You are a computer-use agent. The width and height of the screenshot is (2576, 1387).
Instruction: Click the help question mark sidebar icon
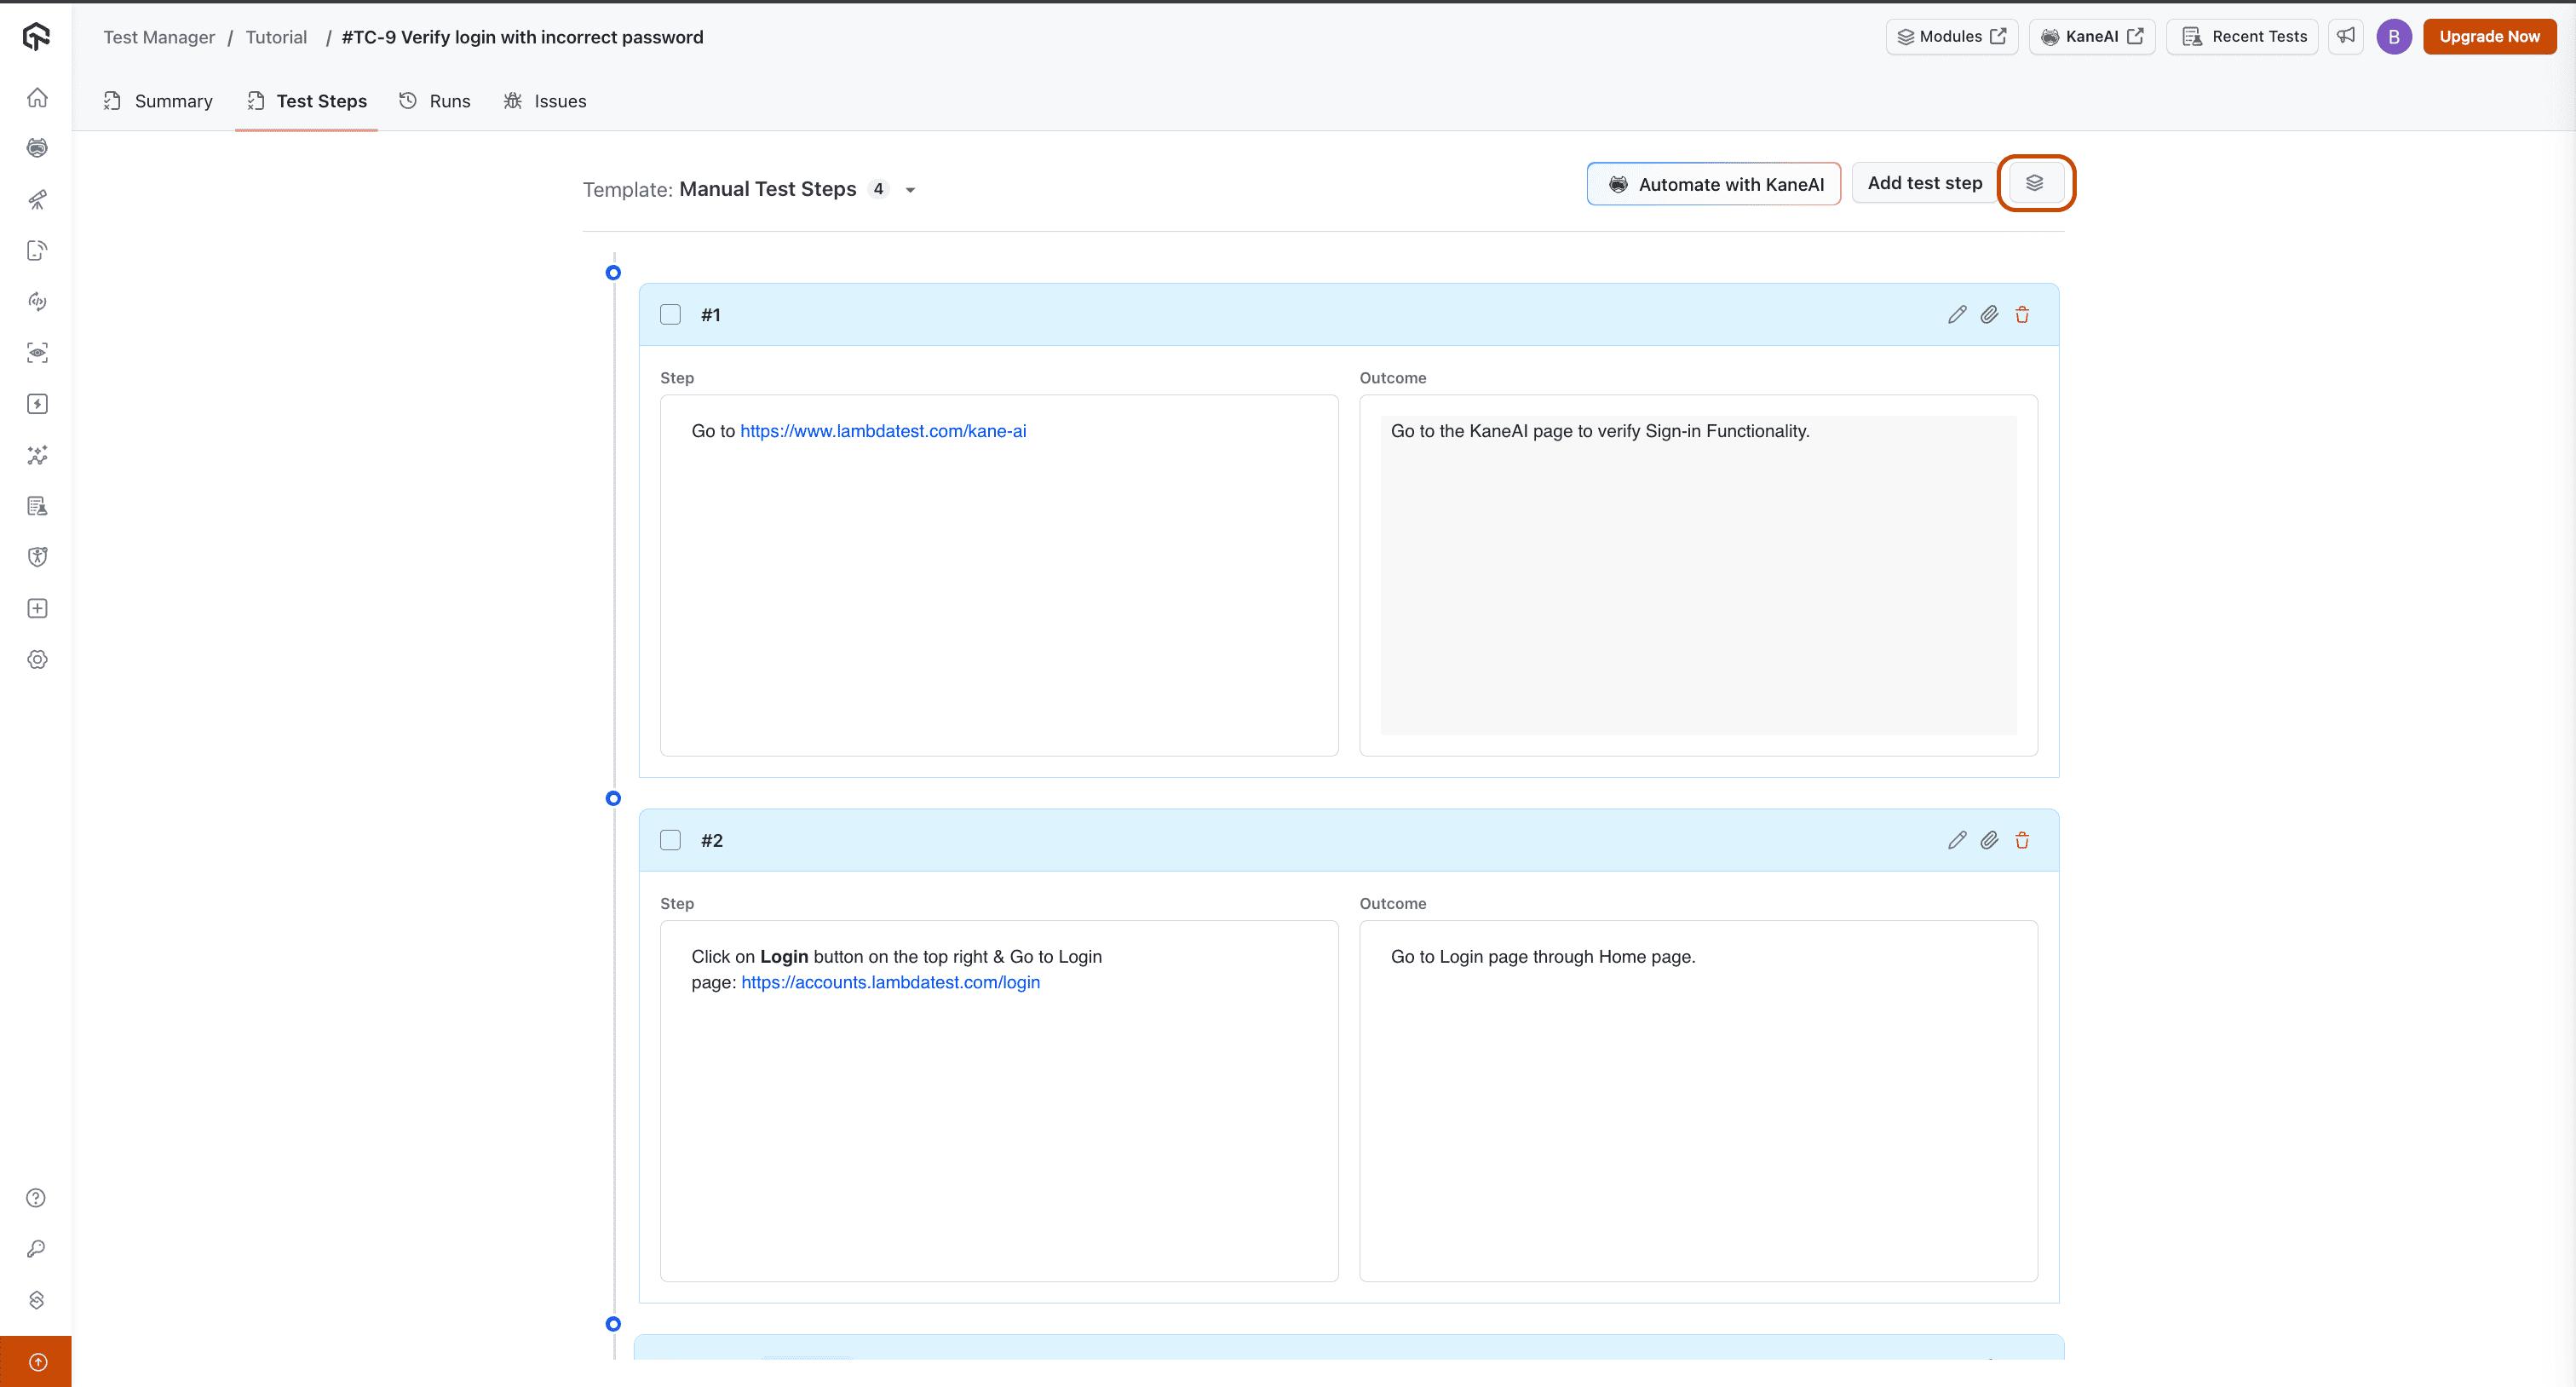(36, 1197)
